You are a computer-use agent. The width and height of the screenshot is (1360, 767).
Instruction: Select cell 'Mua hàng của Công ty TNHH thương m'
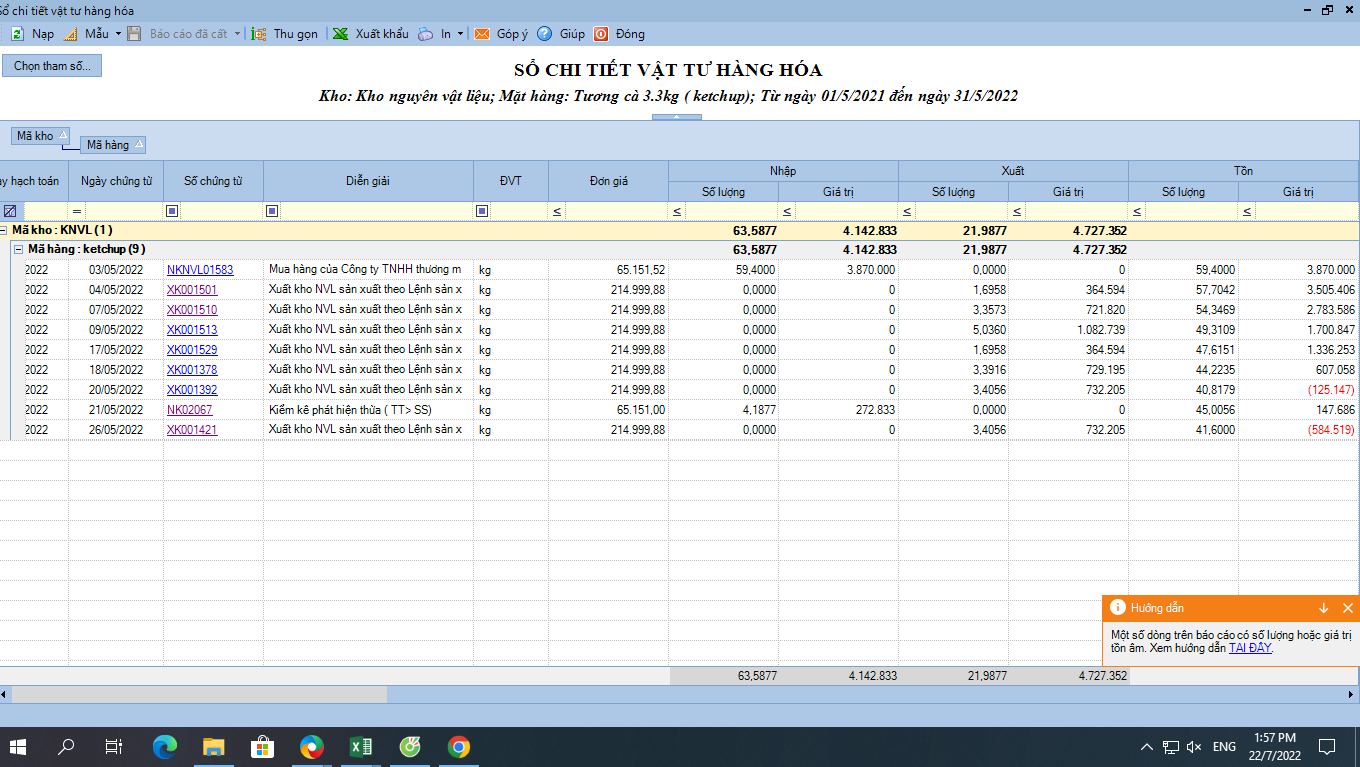tap(368, 270)
